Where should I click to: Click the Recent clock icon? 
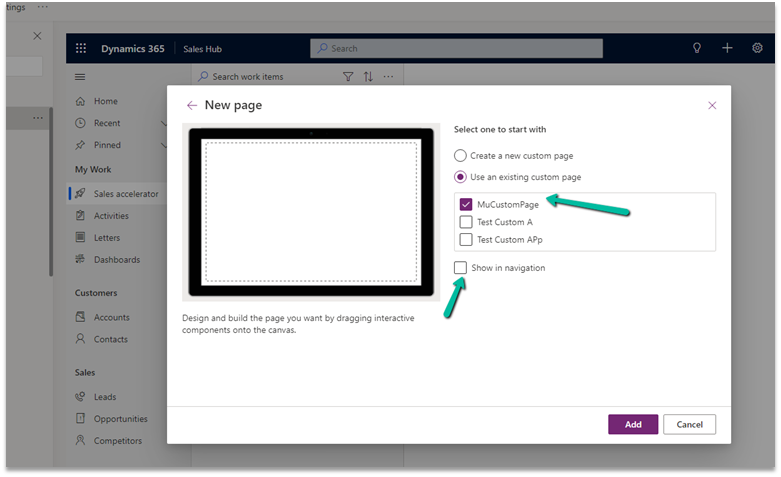(x=80, y=123)
